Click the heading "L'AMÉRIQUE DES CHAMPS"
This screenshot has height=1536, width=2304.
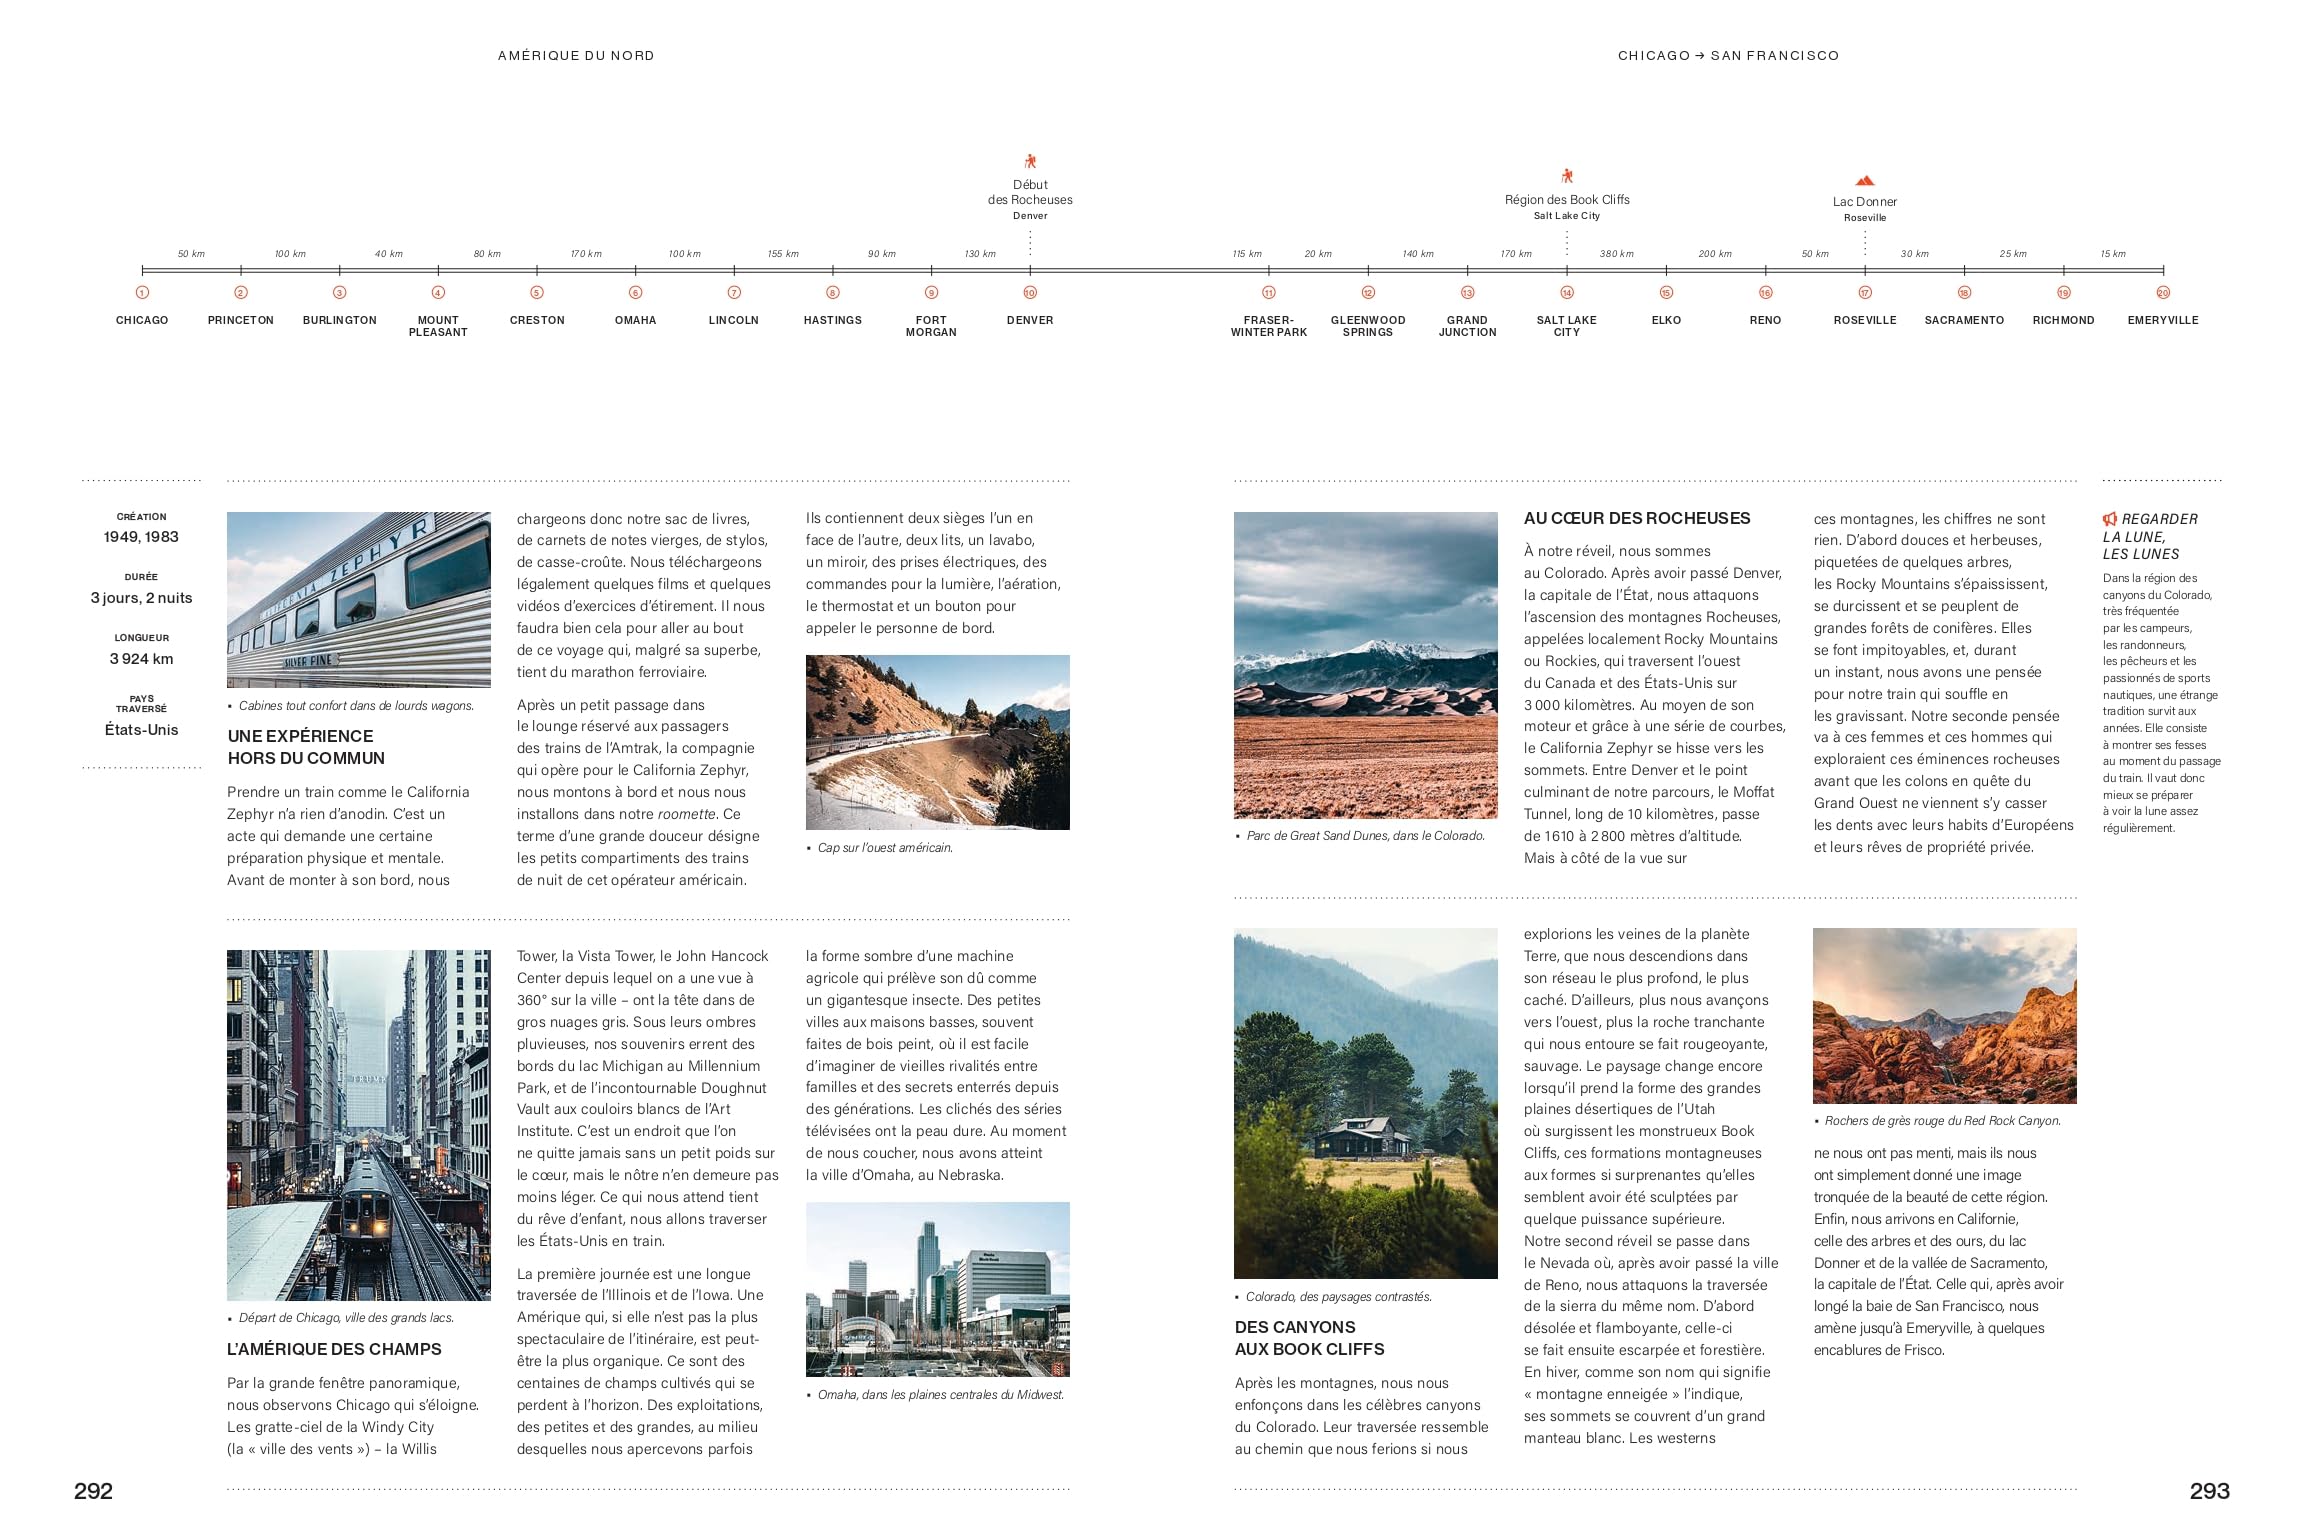click(x=334, y=1349)
